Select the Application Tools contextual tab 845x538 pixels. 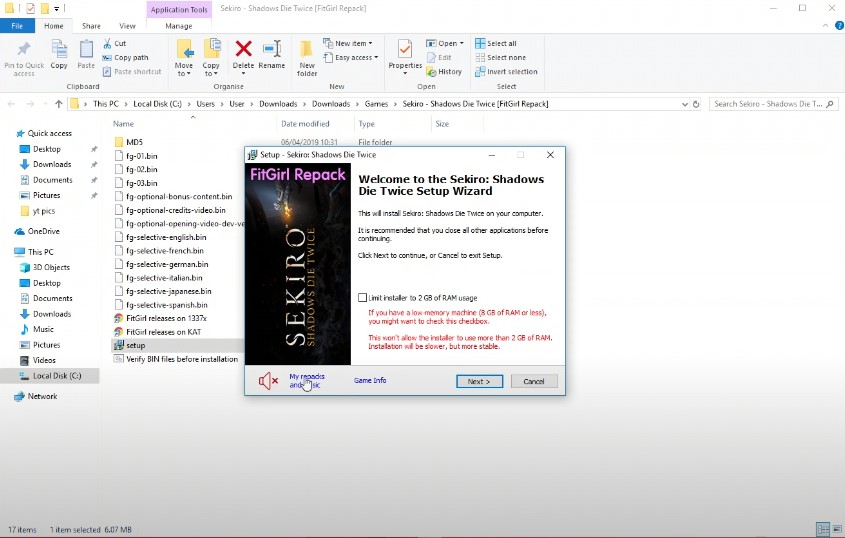point(179,9)
